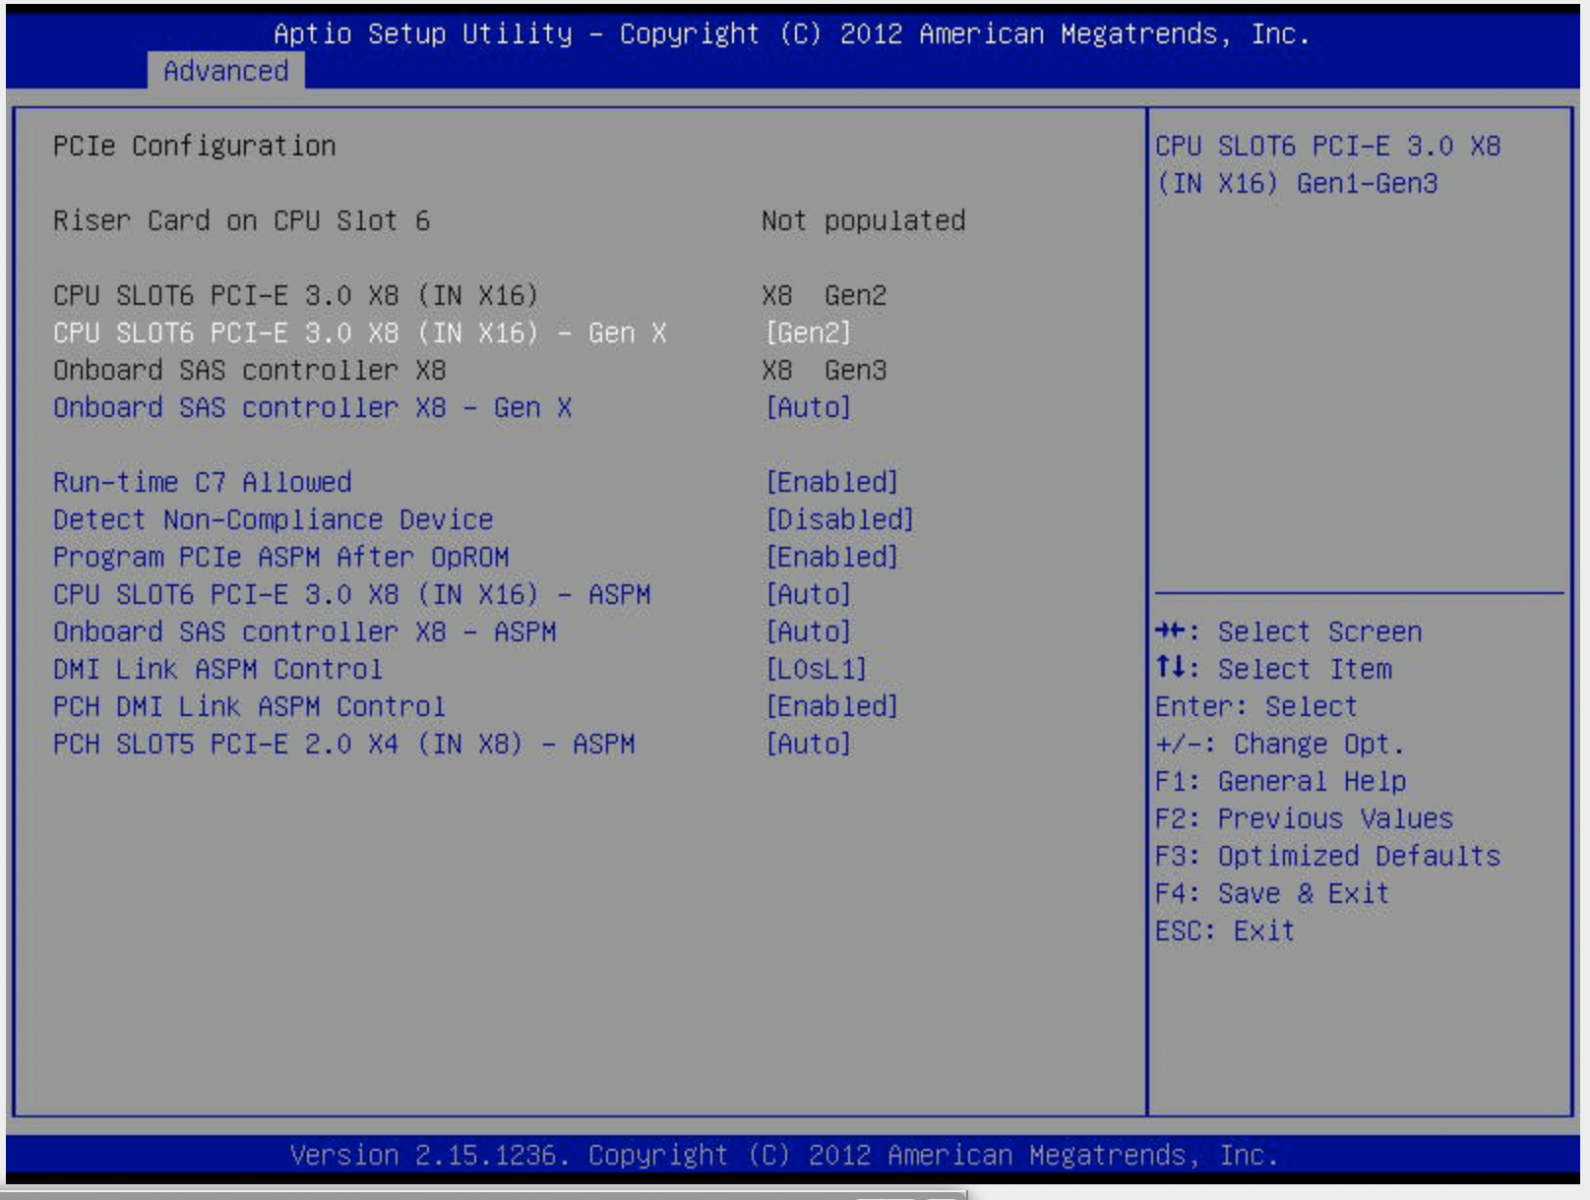Click +/-: Change Opt. key hint
1590x1200 pixels.
pos(1280,744)
